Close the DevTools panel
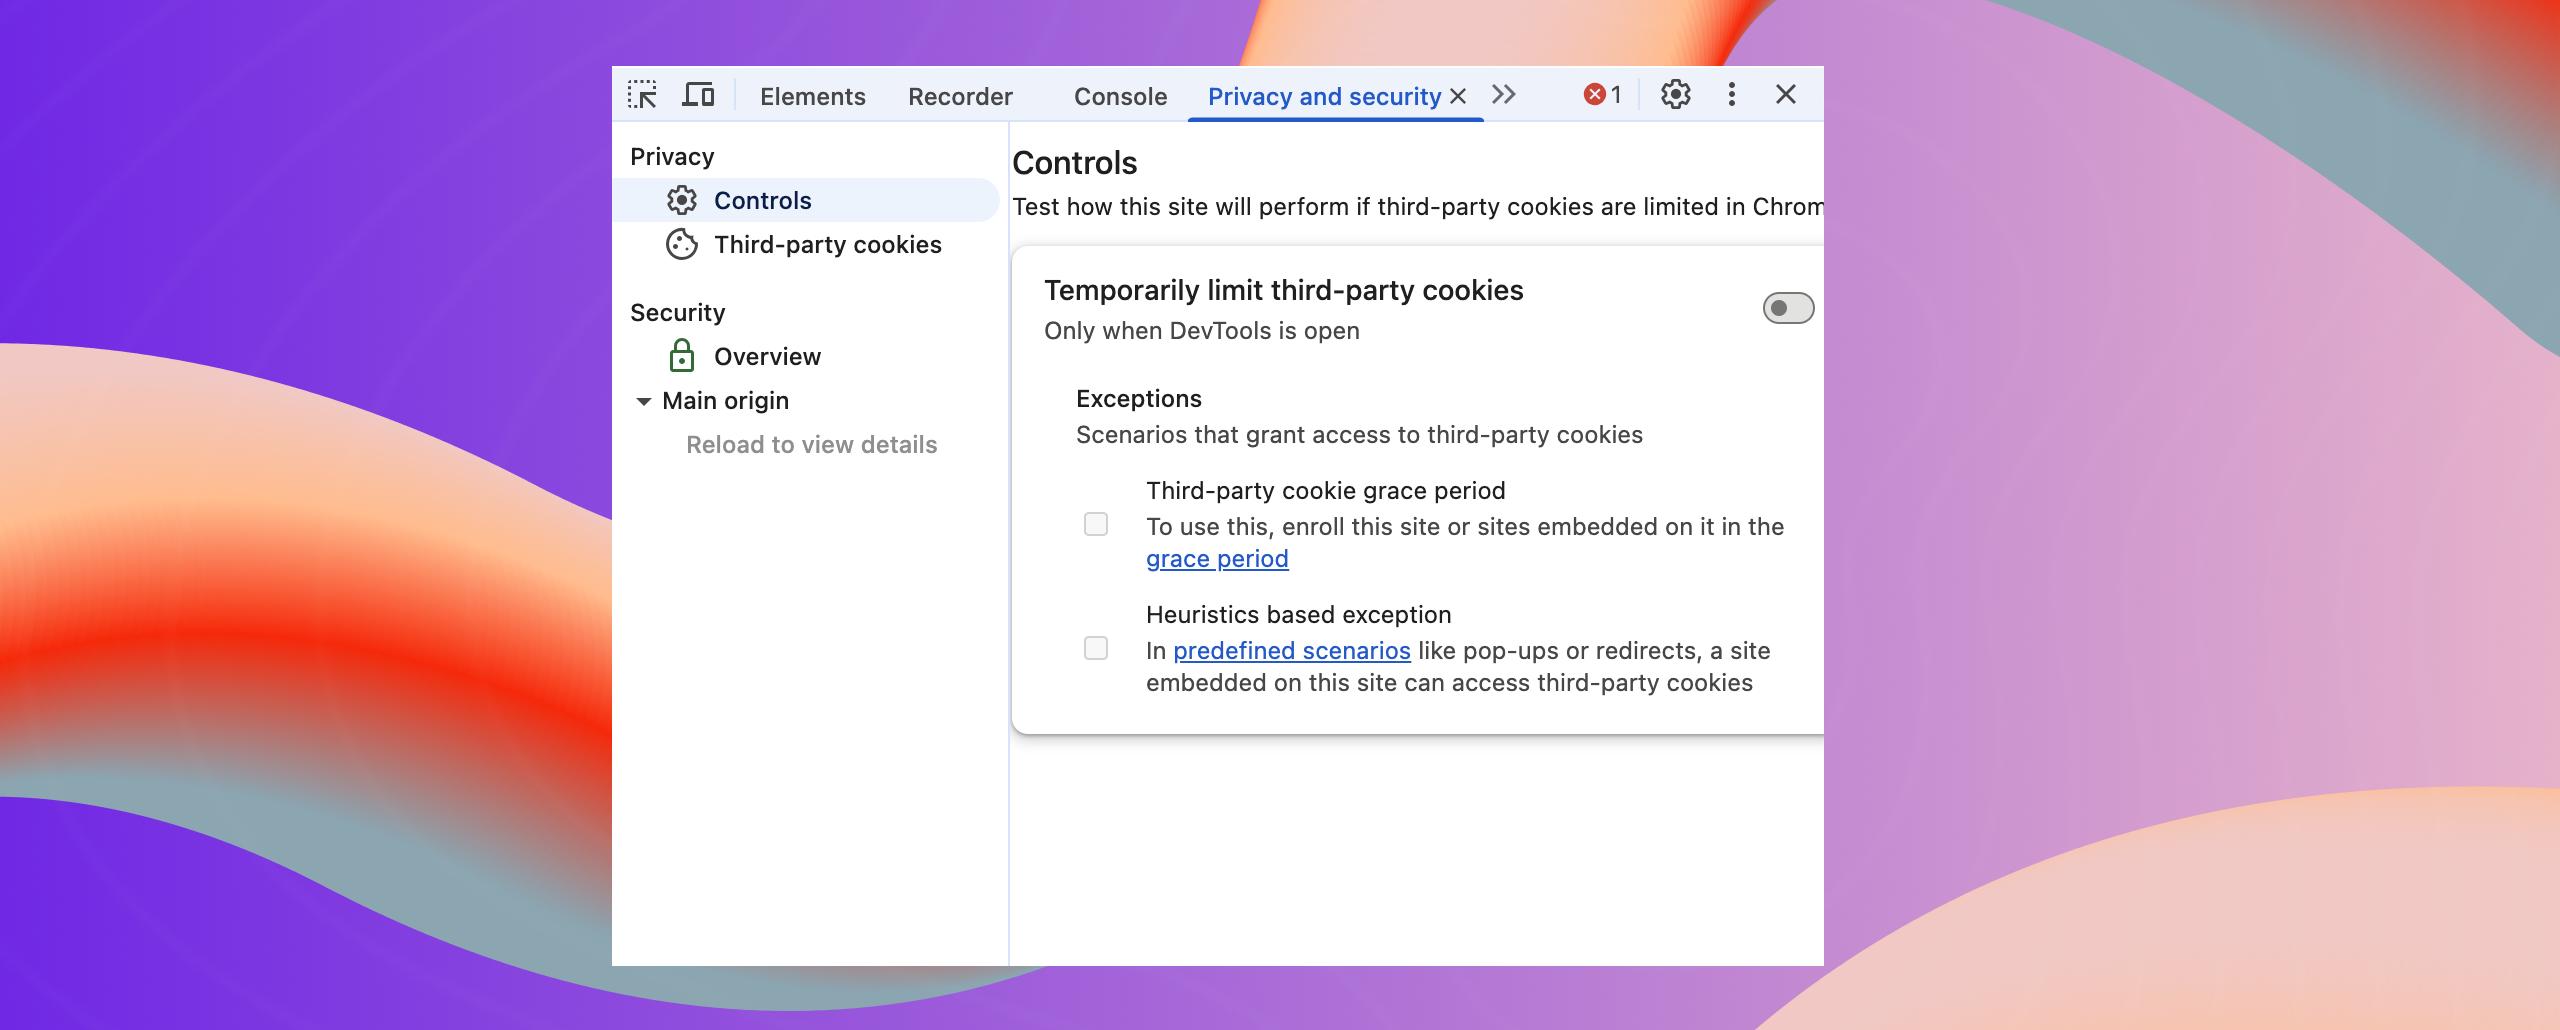 pos(1785,95)
